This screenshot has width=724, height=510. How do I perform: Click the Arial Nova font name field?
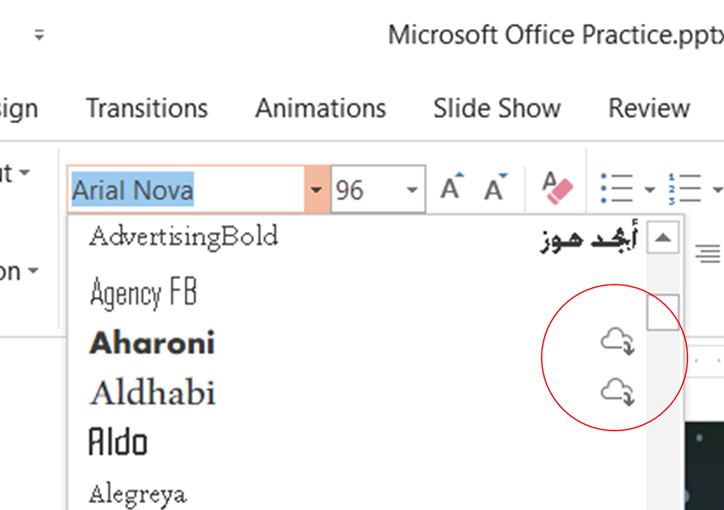click(x=186, y=189)
